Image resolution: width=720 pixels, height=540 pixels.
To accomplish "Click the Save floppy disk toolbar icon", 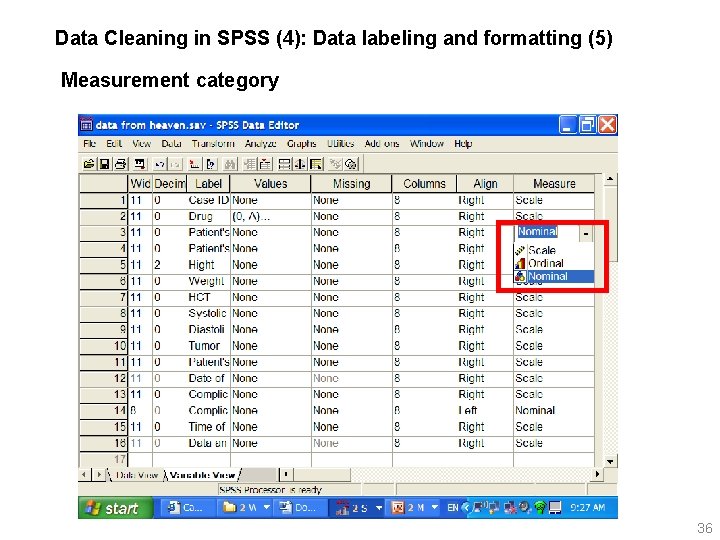I will [x=104, y=164].
